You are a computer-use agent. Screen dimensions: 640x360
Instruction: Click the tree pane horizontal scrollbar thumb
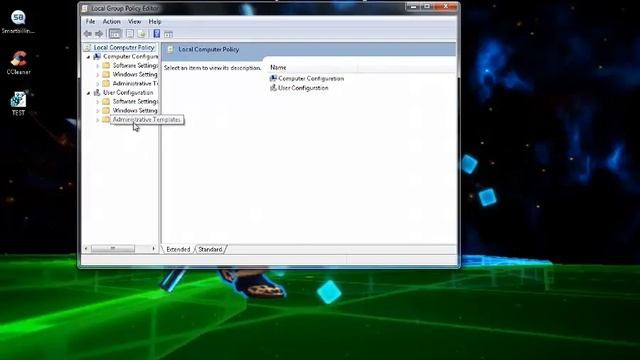113,248
